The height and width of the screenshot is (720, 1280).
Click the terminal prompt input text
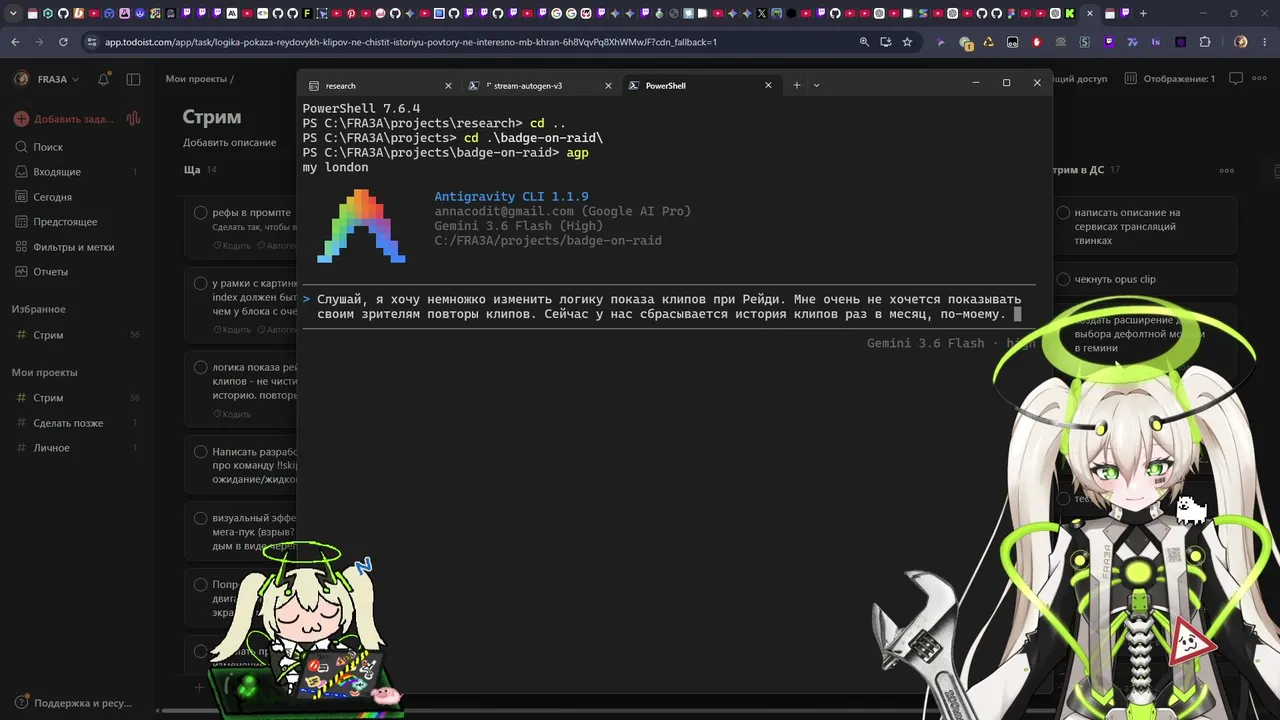669,307
